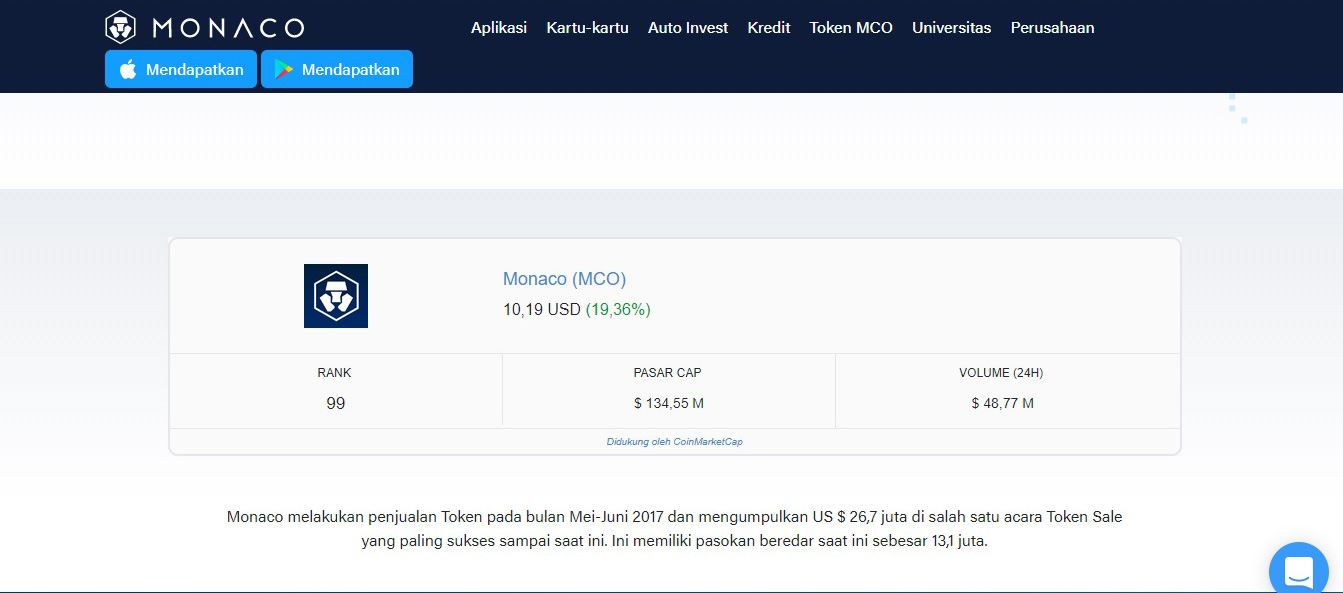Click the Monaco logo in header
This screenshot has width=1343, height=593.
205,27
